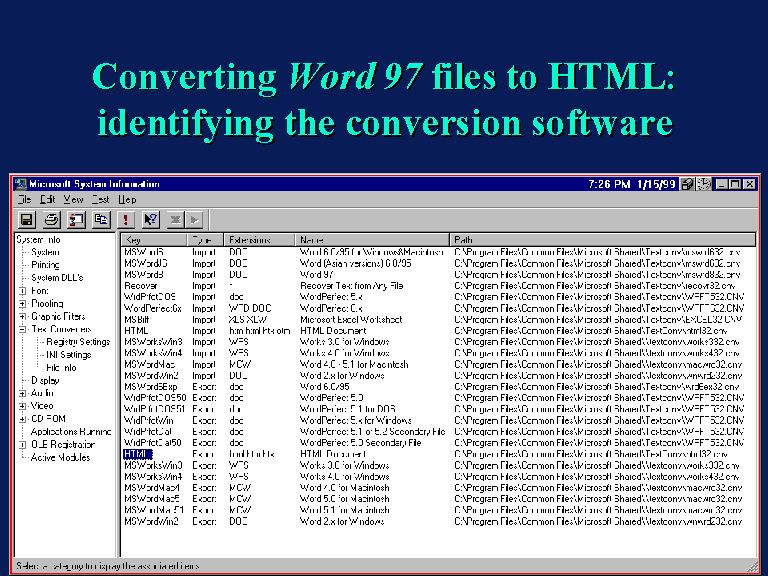Open the menu between View and Help

coord(100,199)
